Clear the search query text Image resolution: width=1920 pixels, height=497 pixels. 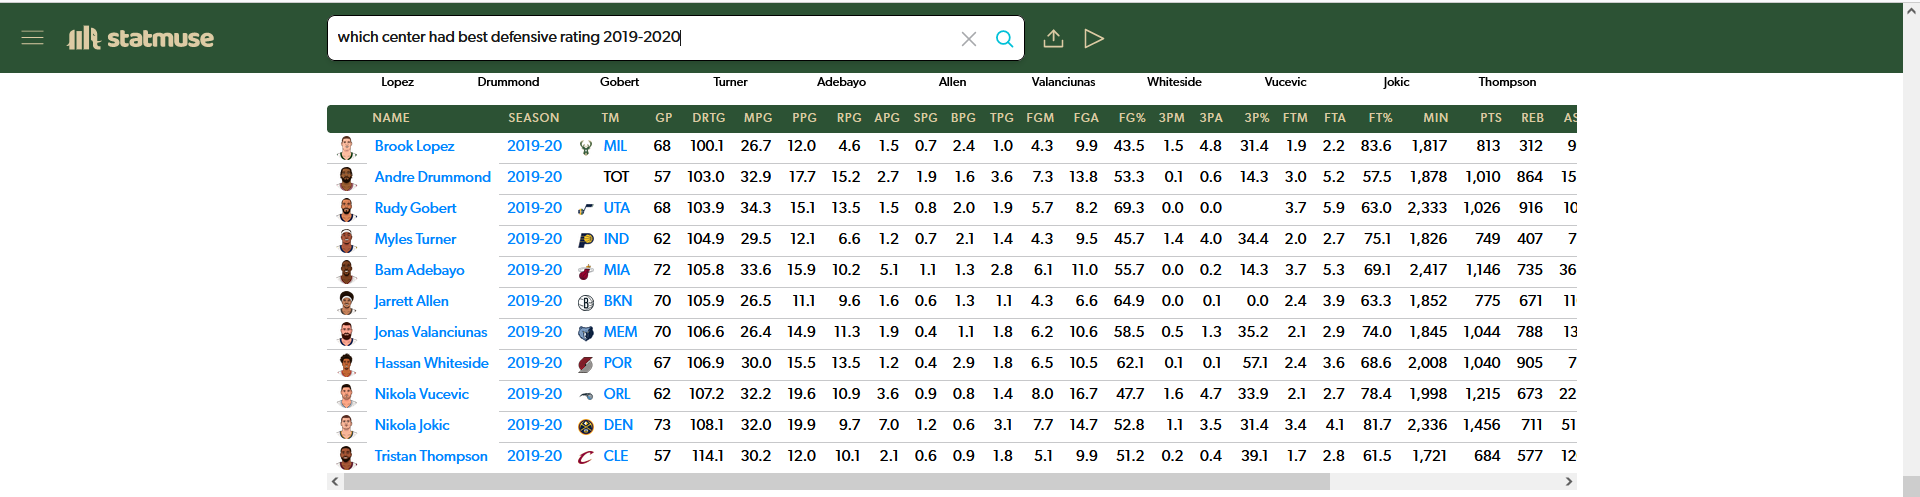[x=968, y=39]
